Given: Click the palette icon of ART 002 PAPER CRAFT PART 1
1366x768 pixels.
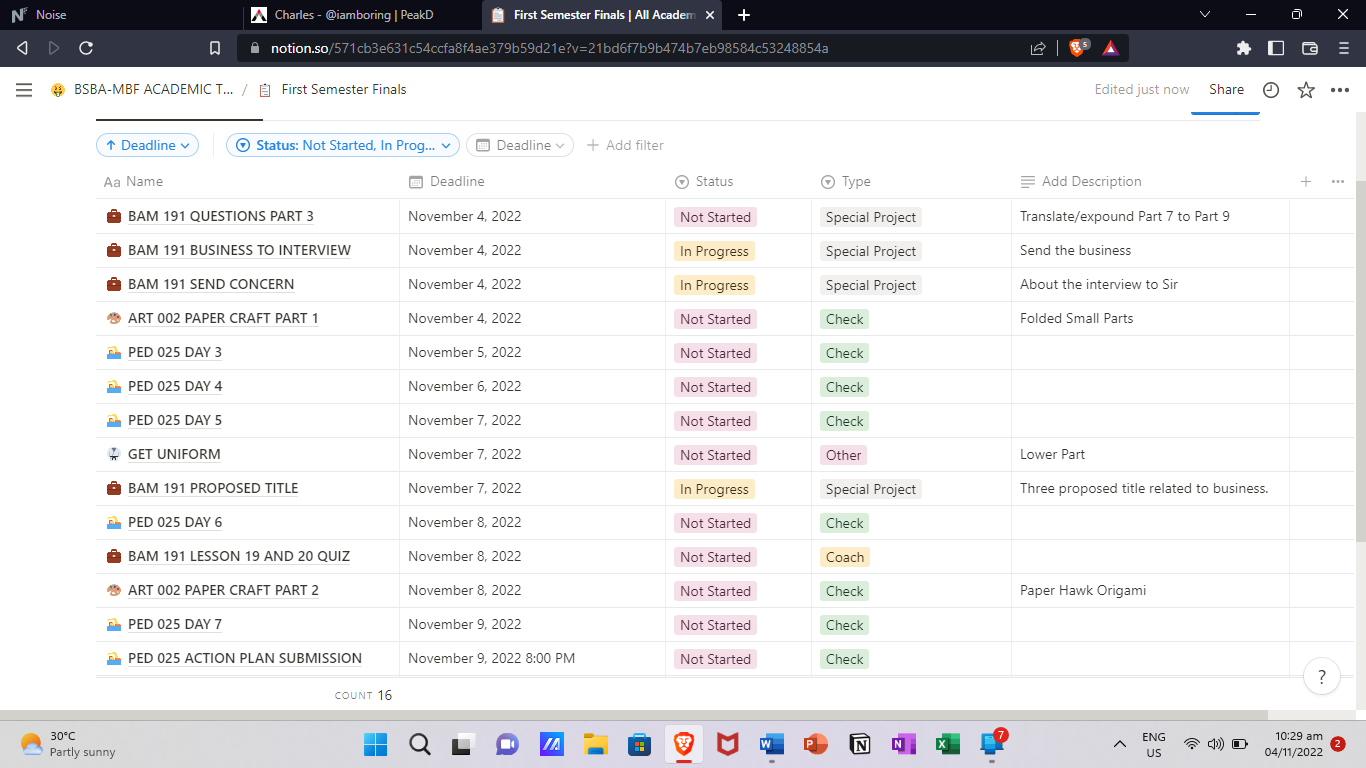Looking at the screenshot, I should [x=114, y=319].
